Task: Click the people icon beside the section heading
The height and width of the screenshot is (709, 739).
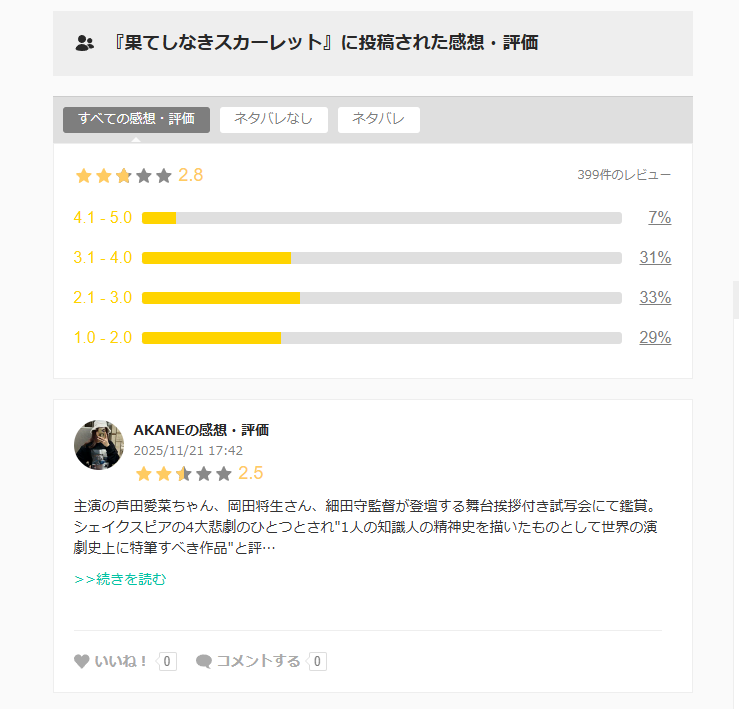Action: (x=84, y=43)
